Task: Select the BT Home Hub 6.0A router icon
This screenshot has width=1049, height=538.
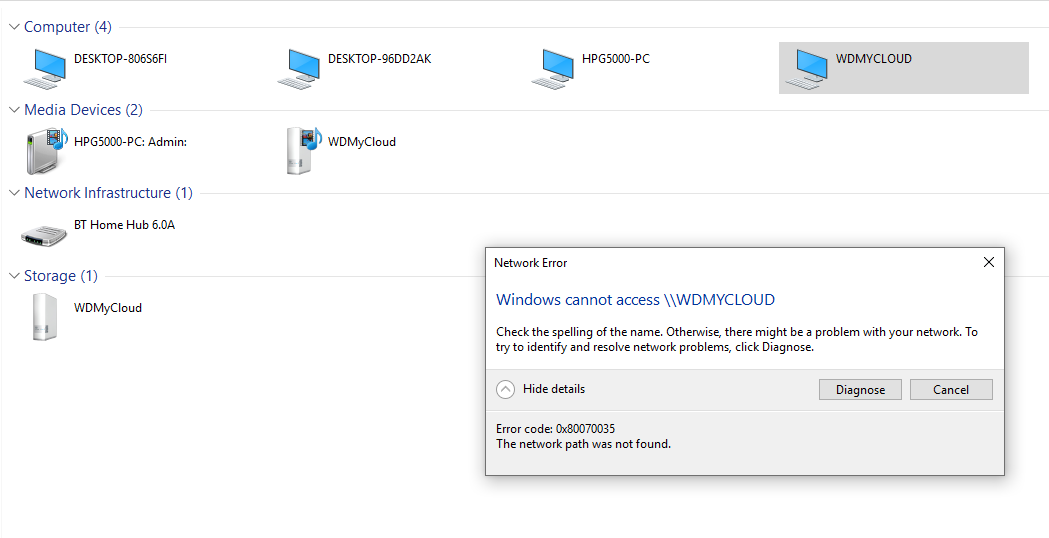Action: tap(44, 236)
